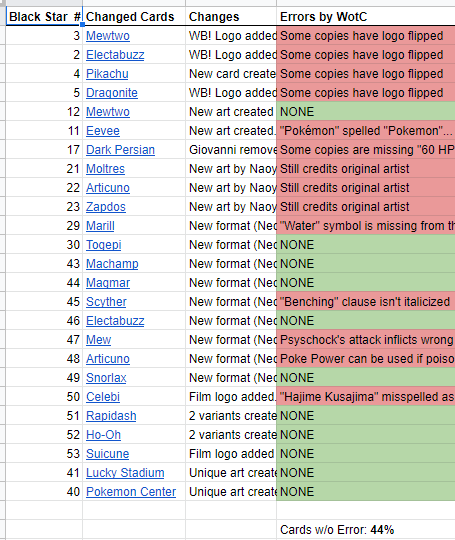This screenshot has width=455, height=540.
Task: Open the Pokemon Center link
Action: pyautogui.click(x=131, y=492)
